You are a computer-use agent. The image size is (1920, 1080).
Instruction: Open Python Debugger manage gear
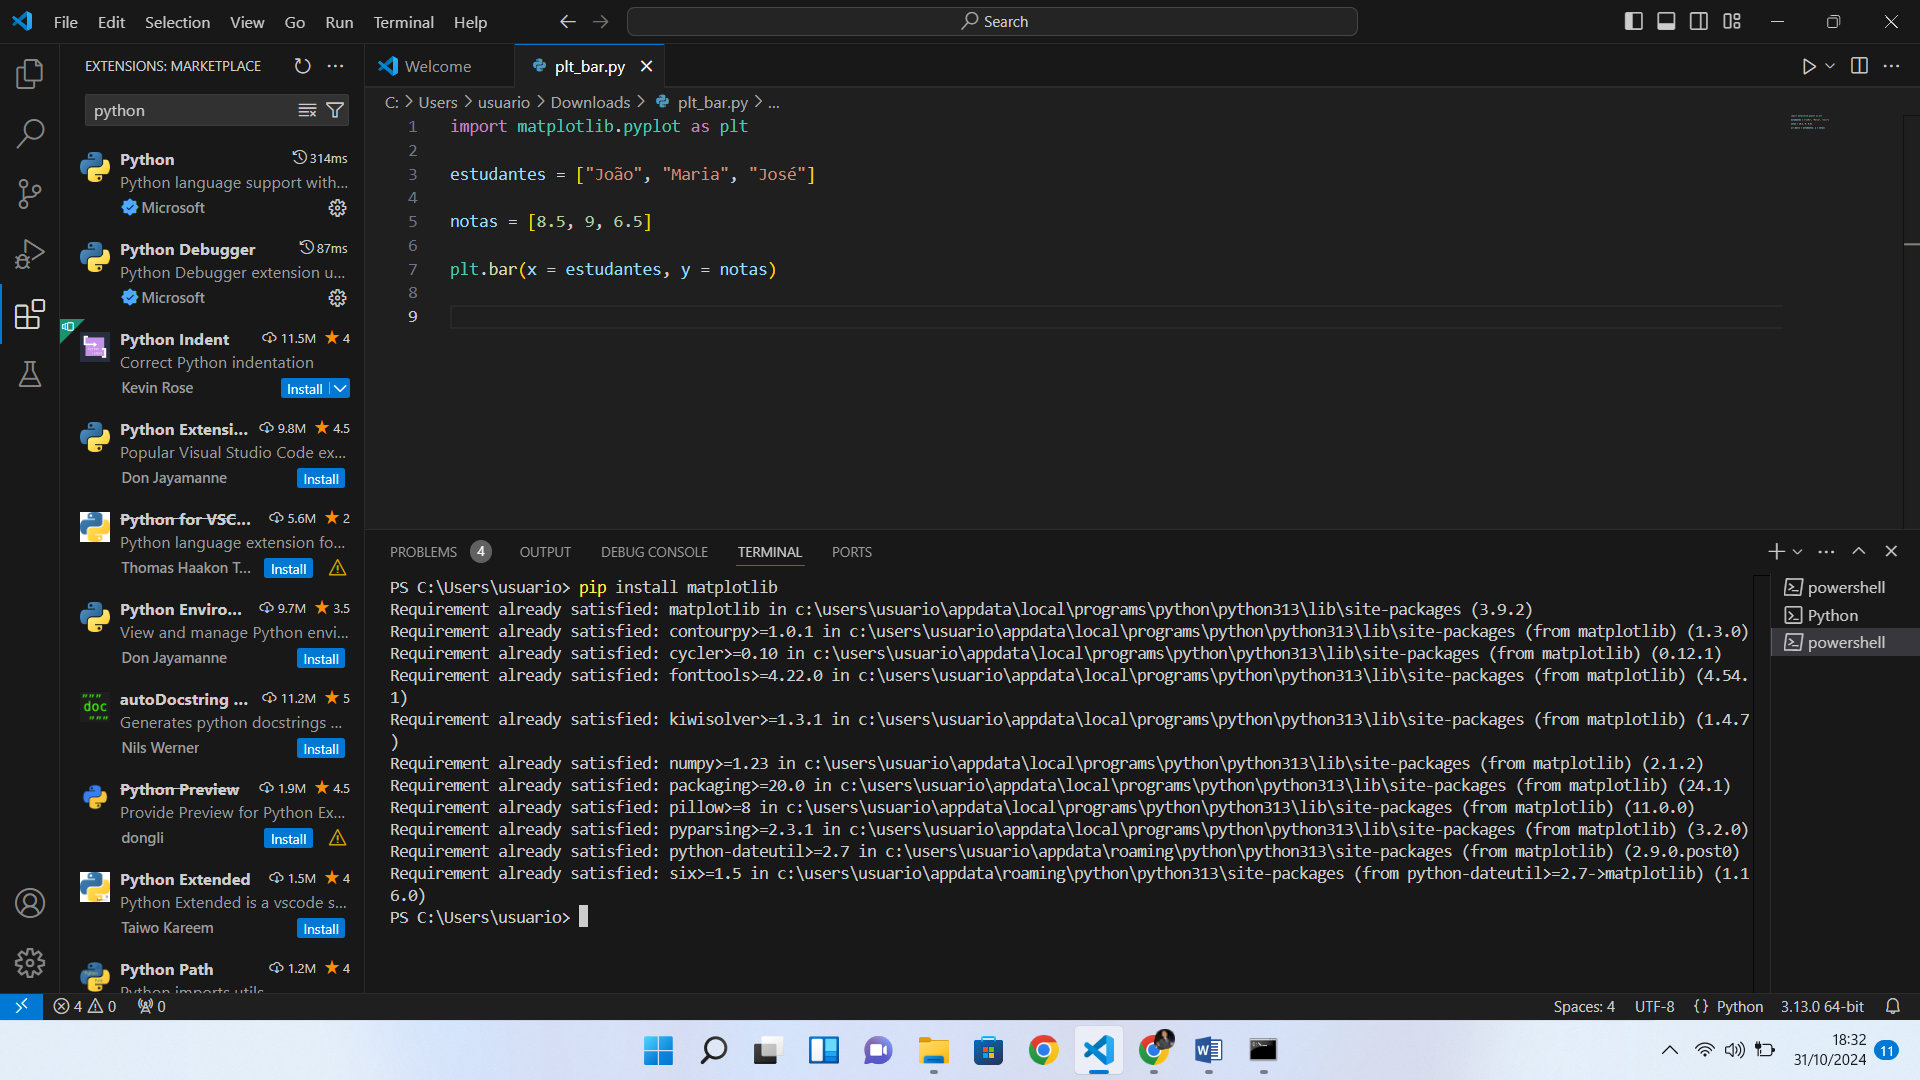338,298
